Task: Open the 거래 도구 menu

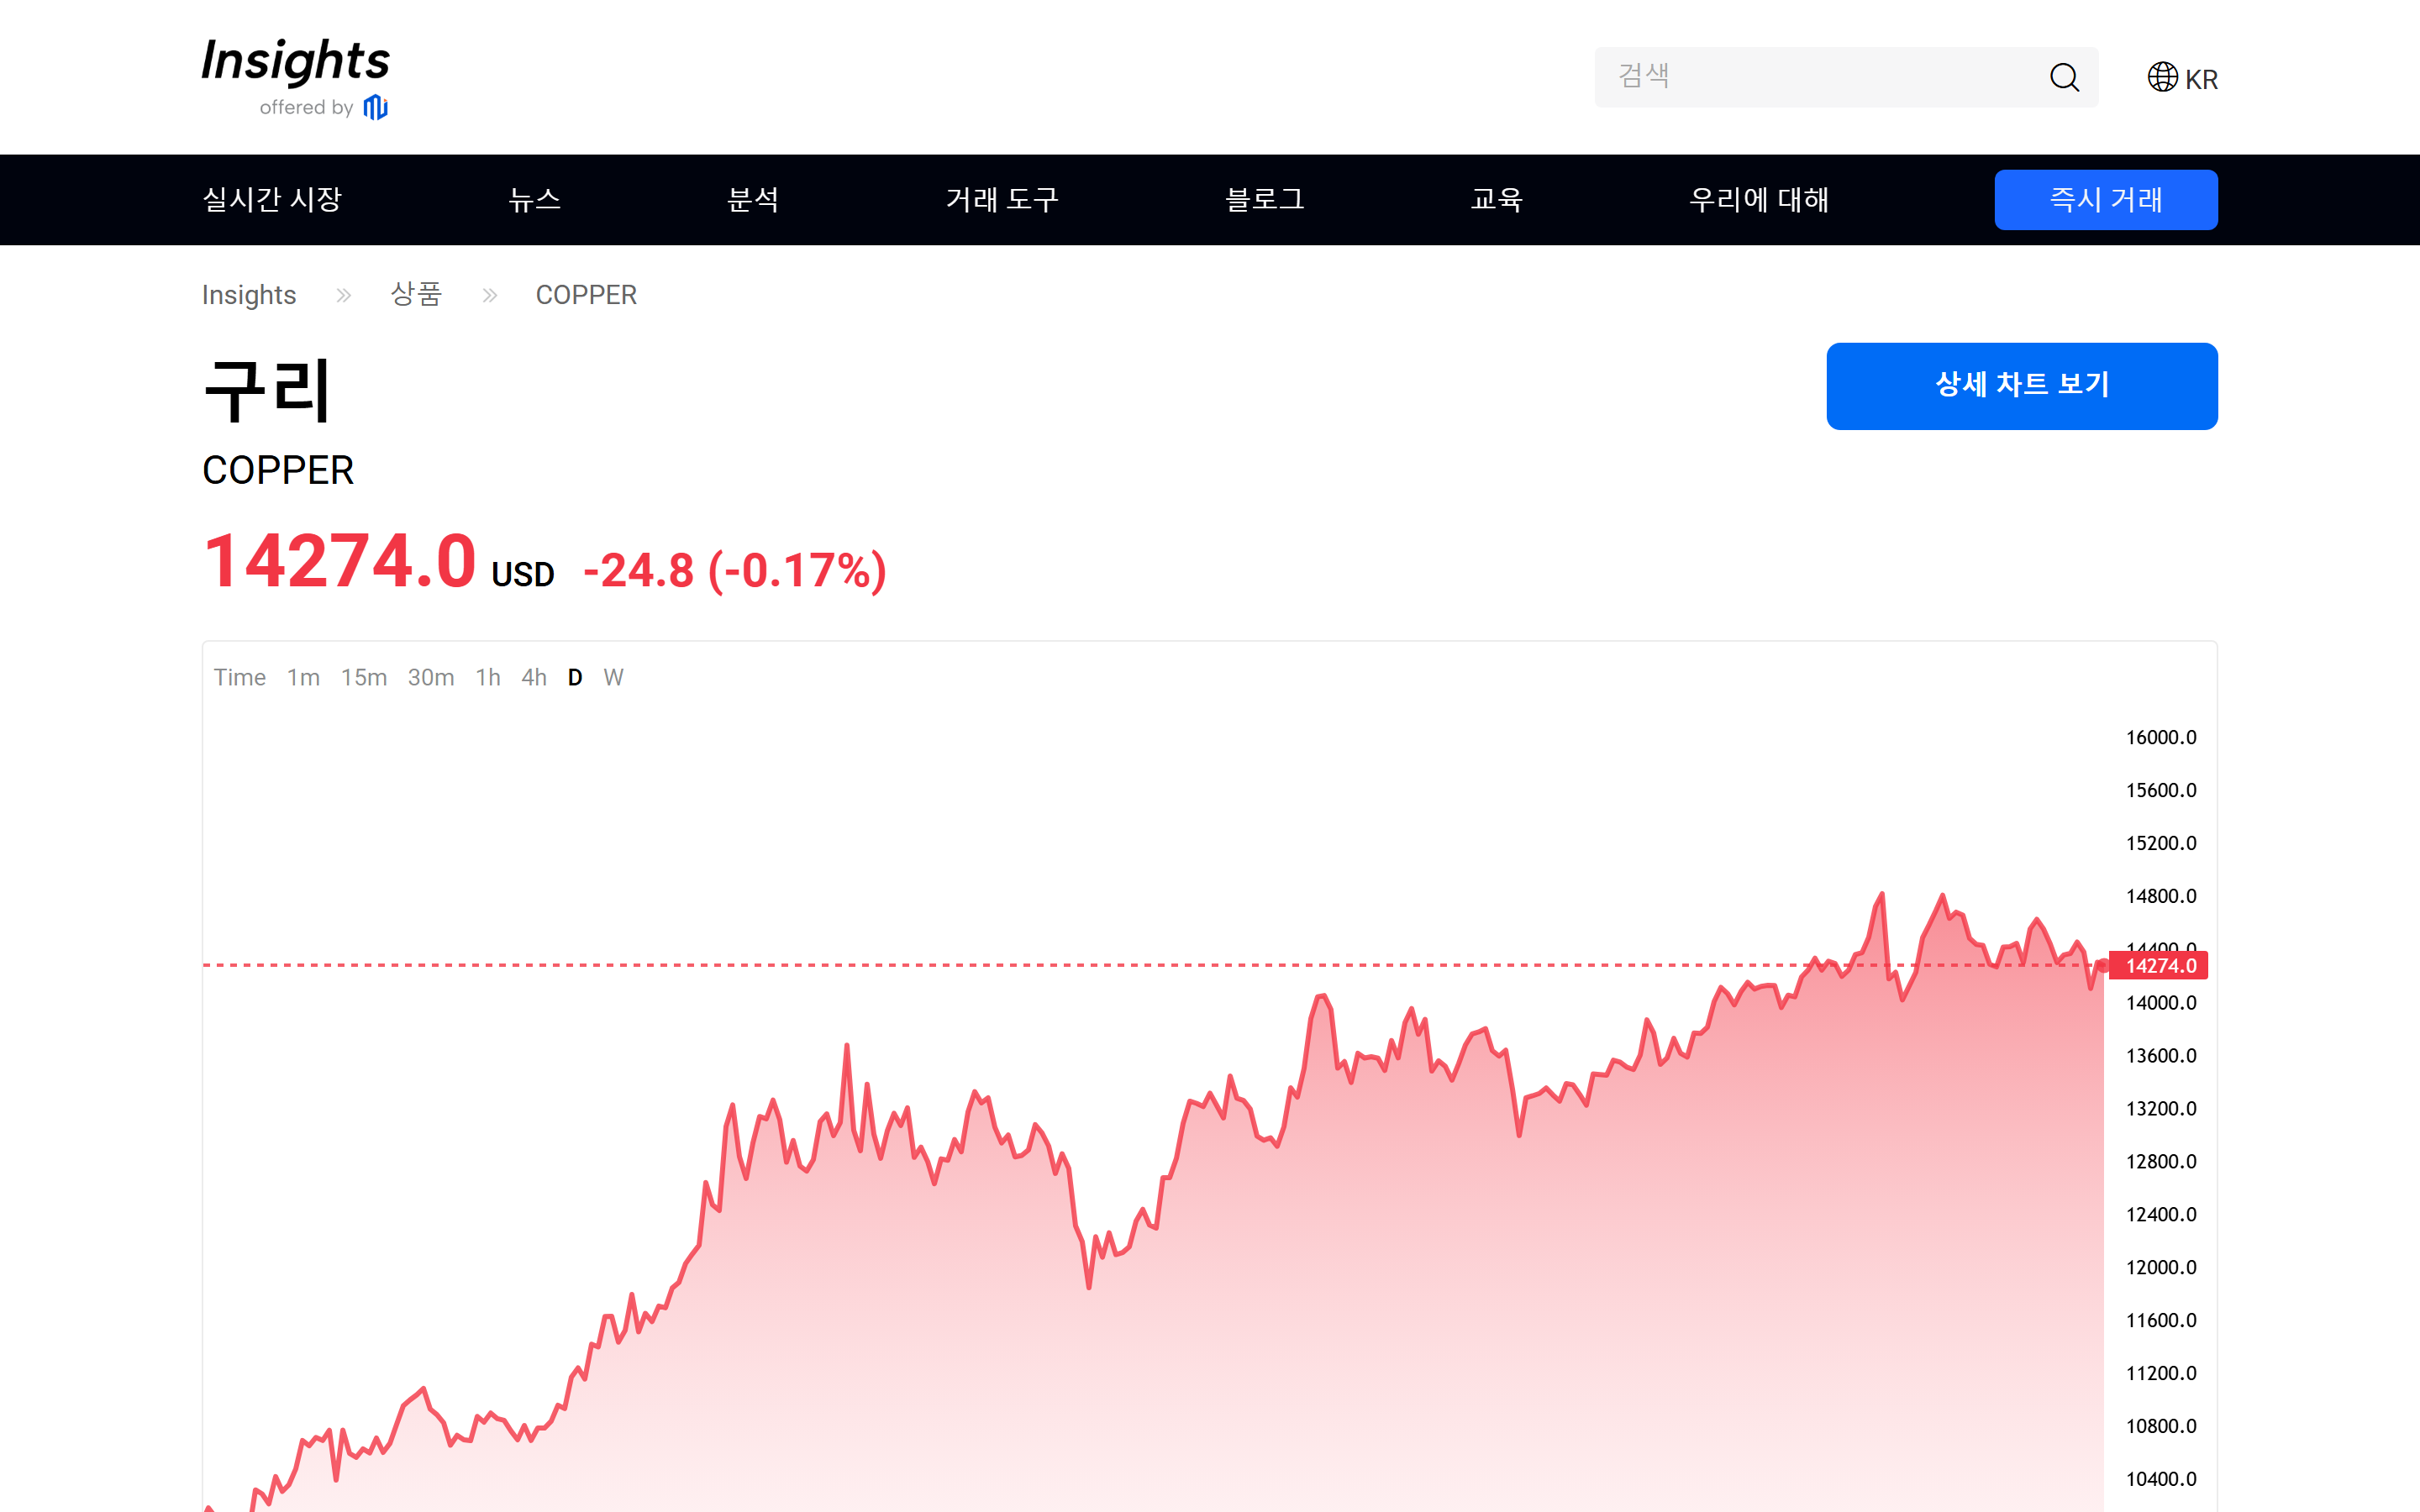Action: 1002,200
